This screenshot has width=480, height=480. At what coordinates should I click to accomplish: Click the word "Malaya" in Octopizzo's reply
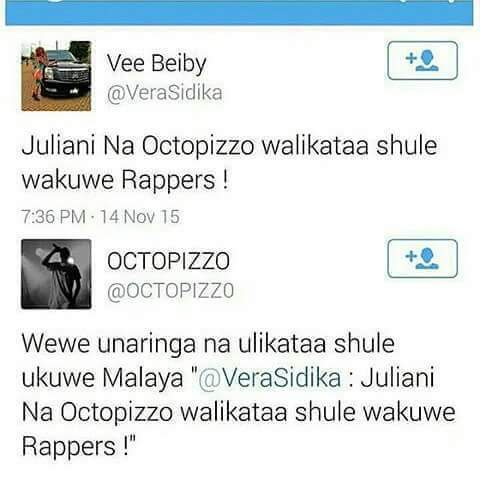click(x=143, y=379)
